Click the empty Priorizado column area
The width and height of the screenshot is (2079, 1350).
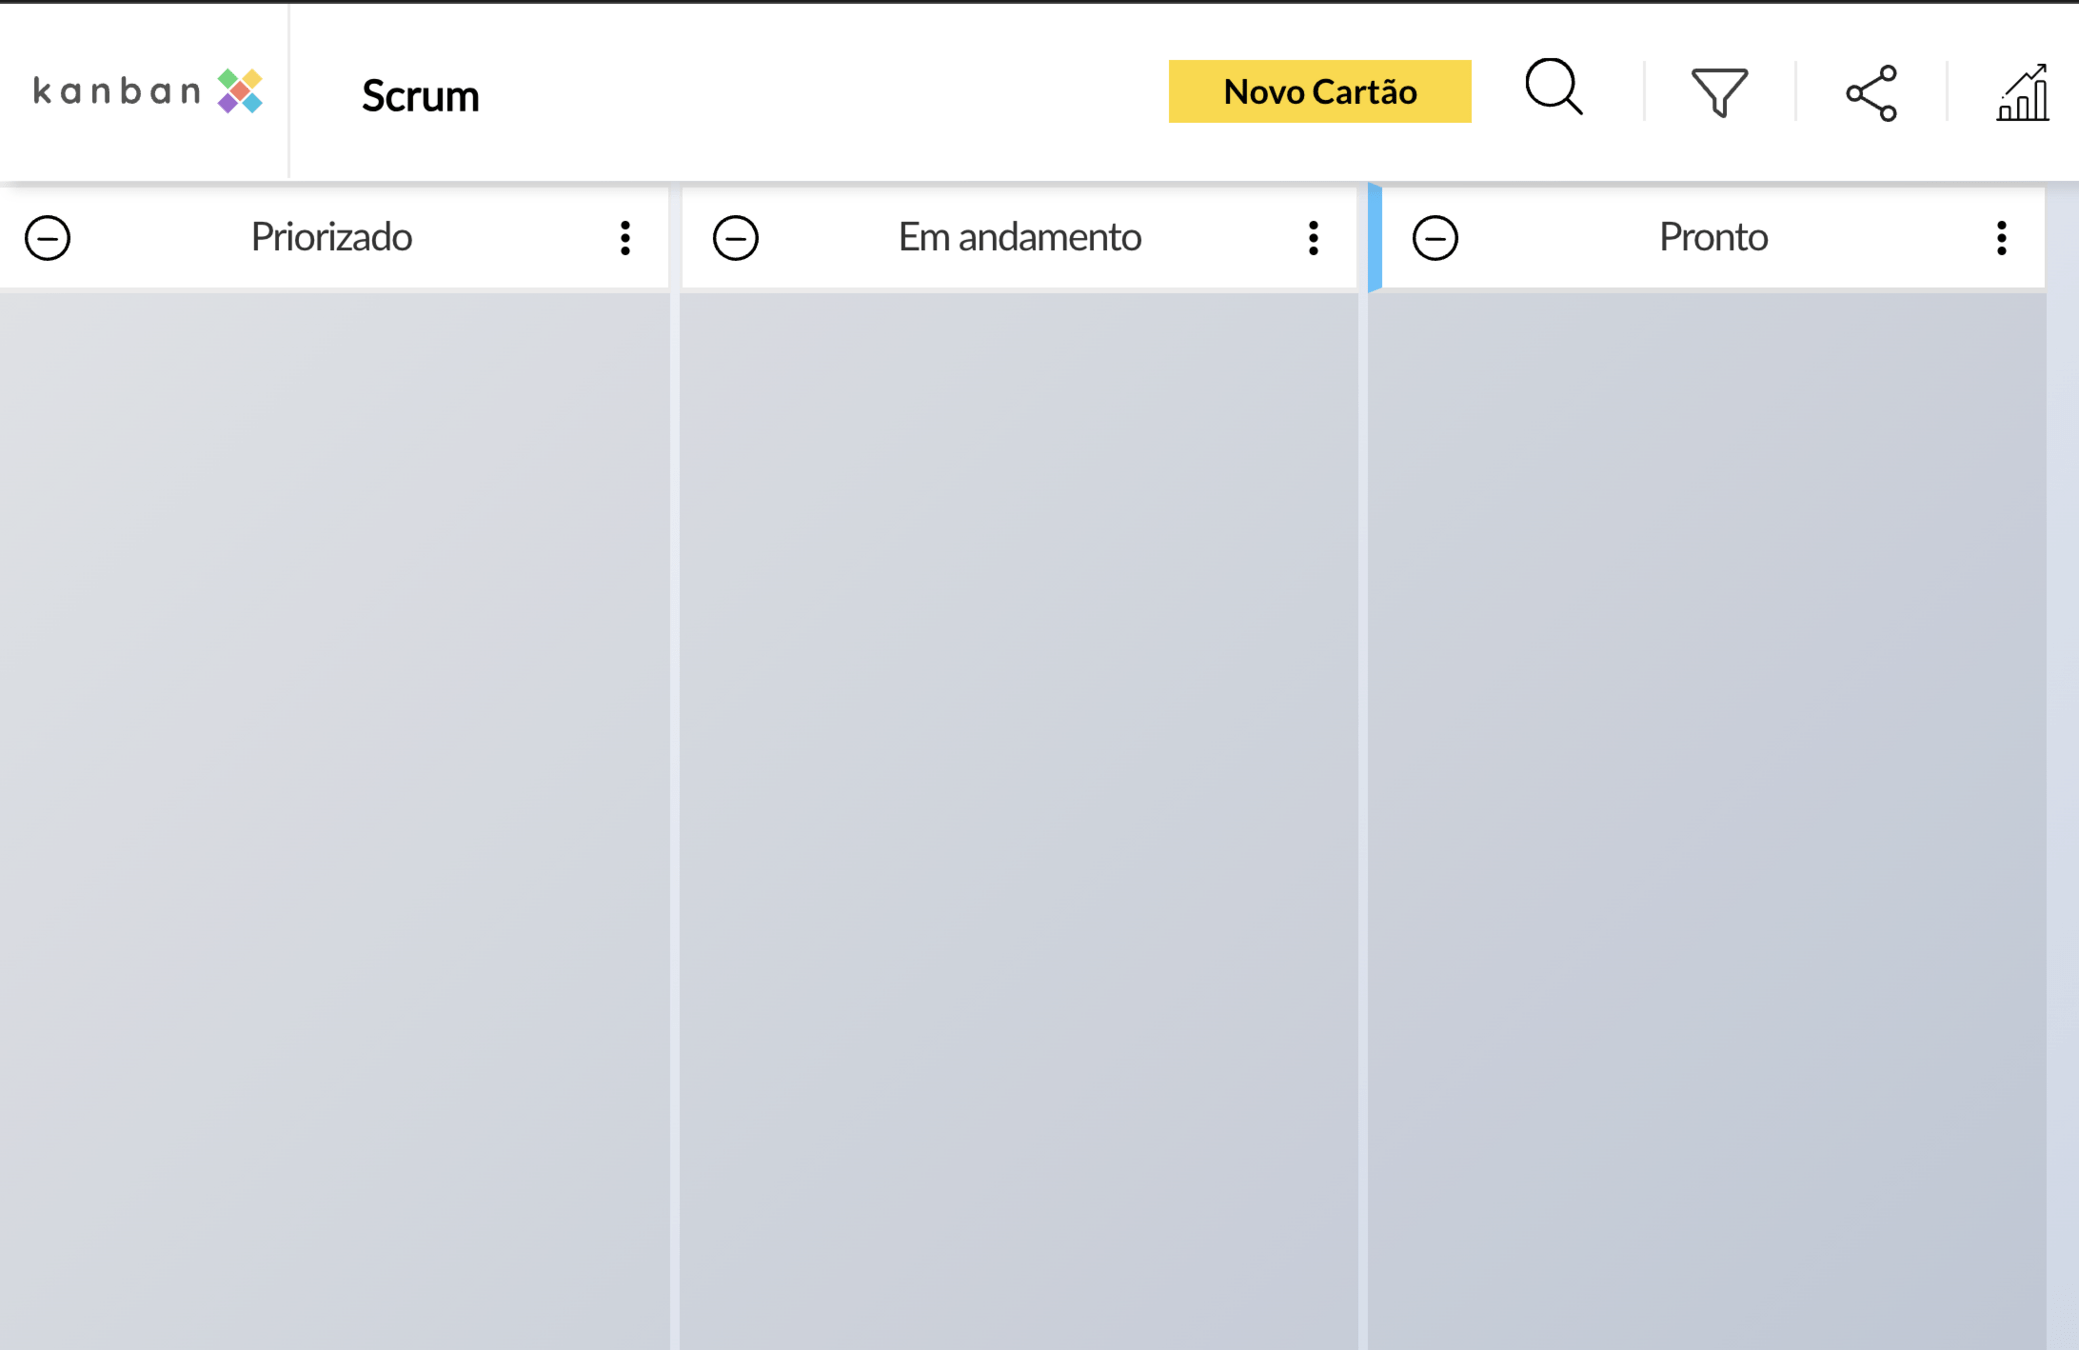tap(334, 800)
